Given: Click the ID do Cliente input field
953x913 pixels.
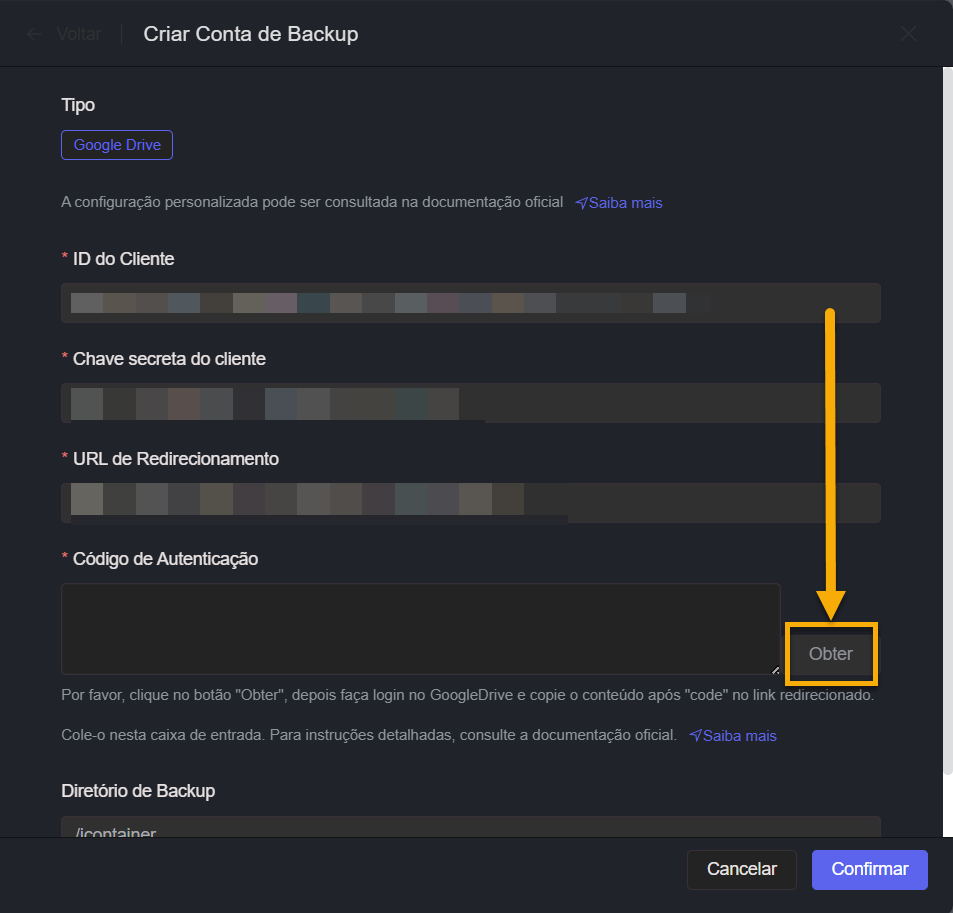Looking at the screenshot, I should [470, 303].
